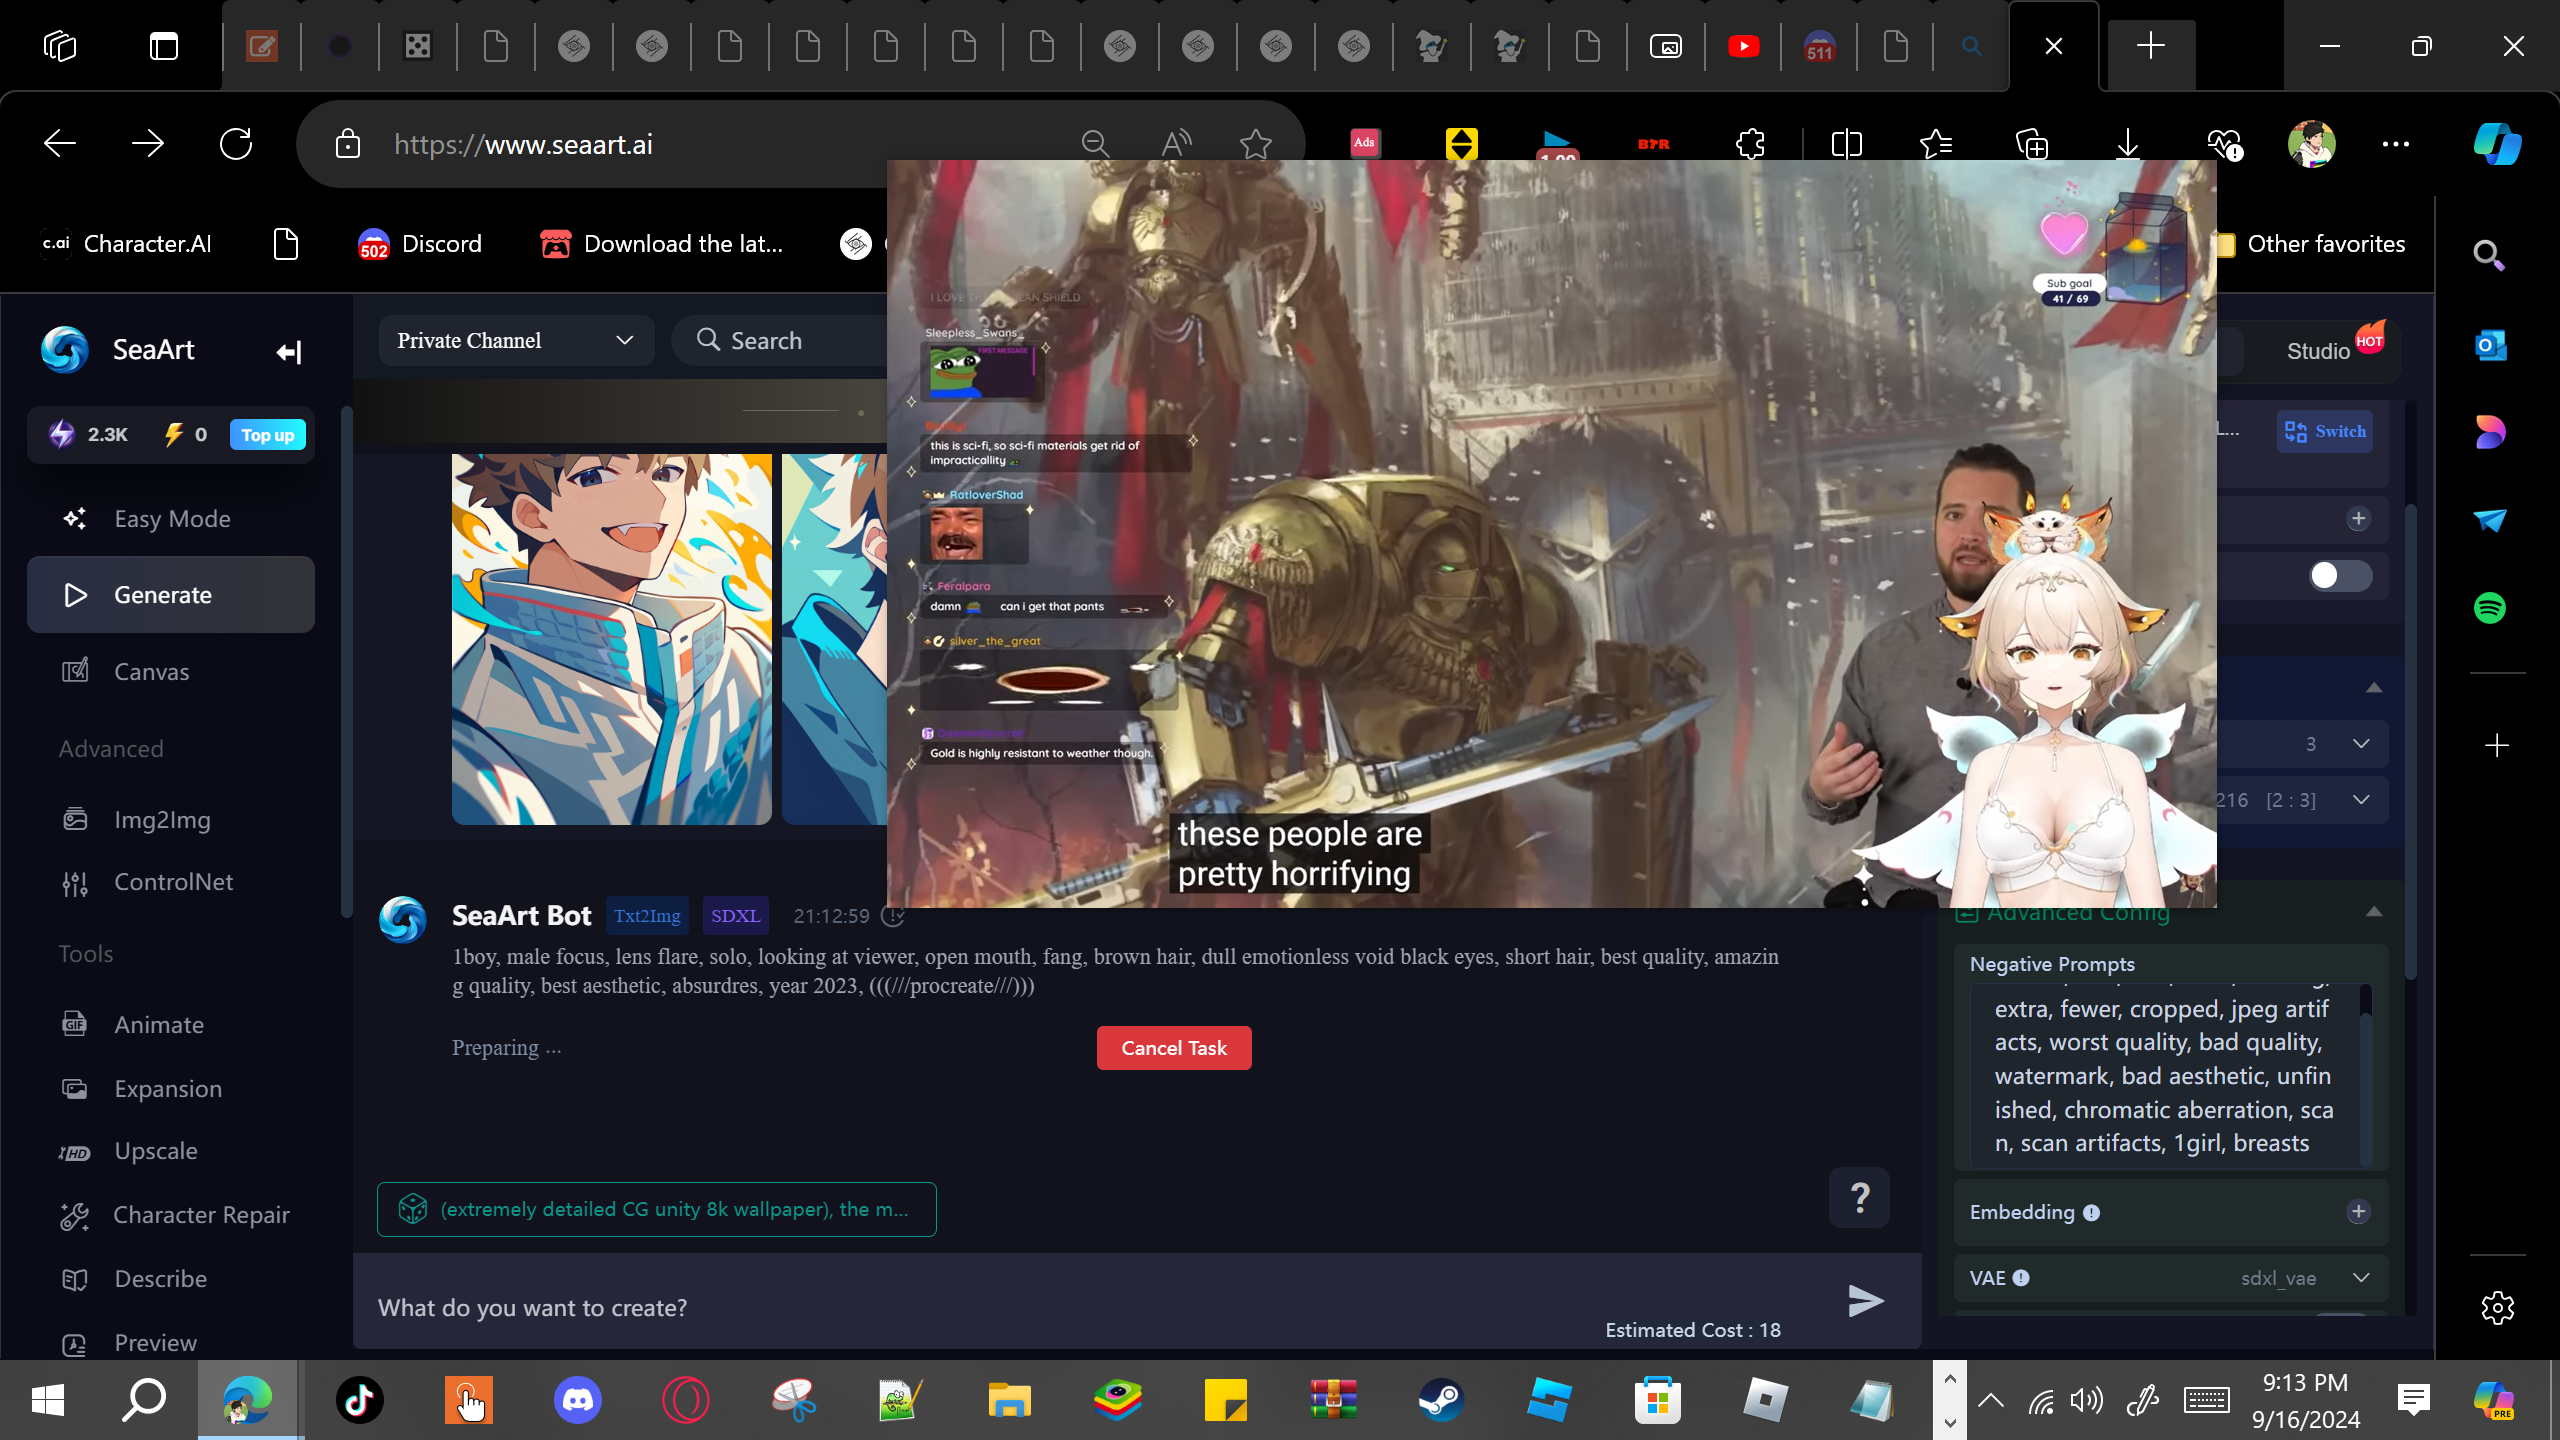This screenshot has height=1440, width=2560.
Task: Open the anime boy generated thumbnail
Action: [x=612, y=640]
